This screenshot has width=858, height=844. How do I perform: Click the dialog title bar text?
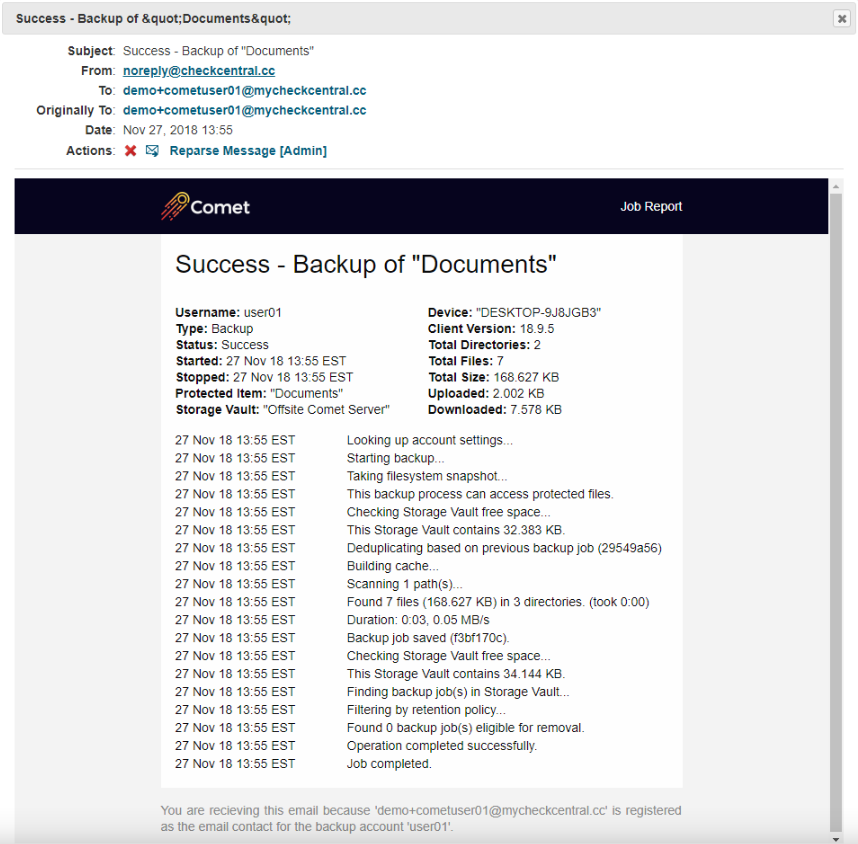tap(154, 19)
